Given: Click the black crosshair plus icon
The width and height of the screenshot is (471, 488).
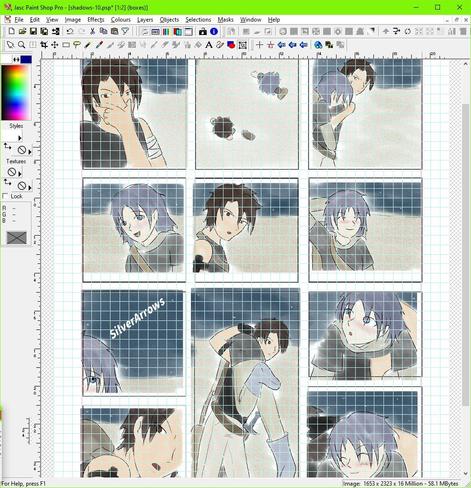Looking at the screenshot, I should coord(259,45).
